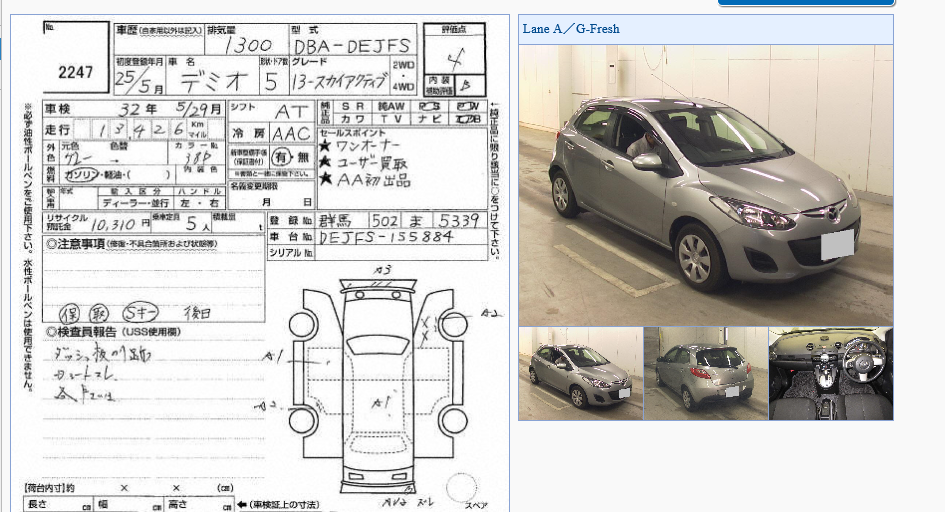Click the star icon beside AA初出品
This screenshot has width=945, height=512.
click(x=326, y=178)
